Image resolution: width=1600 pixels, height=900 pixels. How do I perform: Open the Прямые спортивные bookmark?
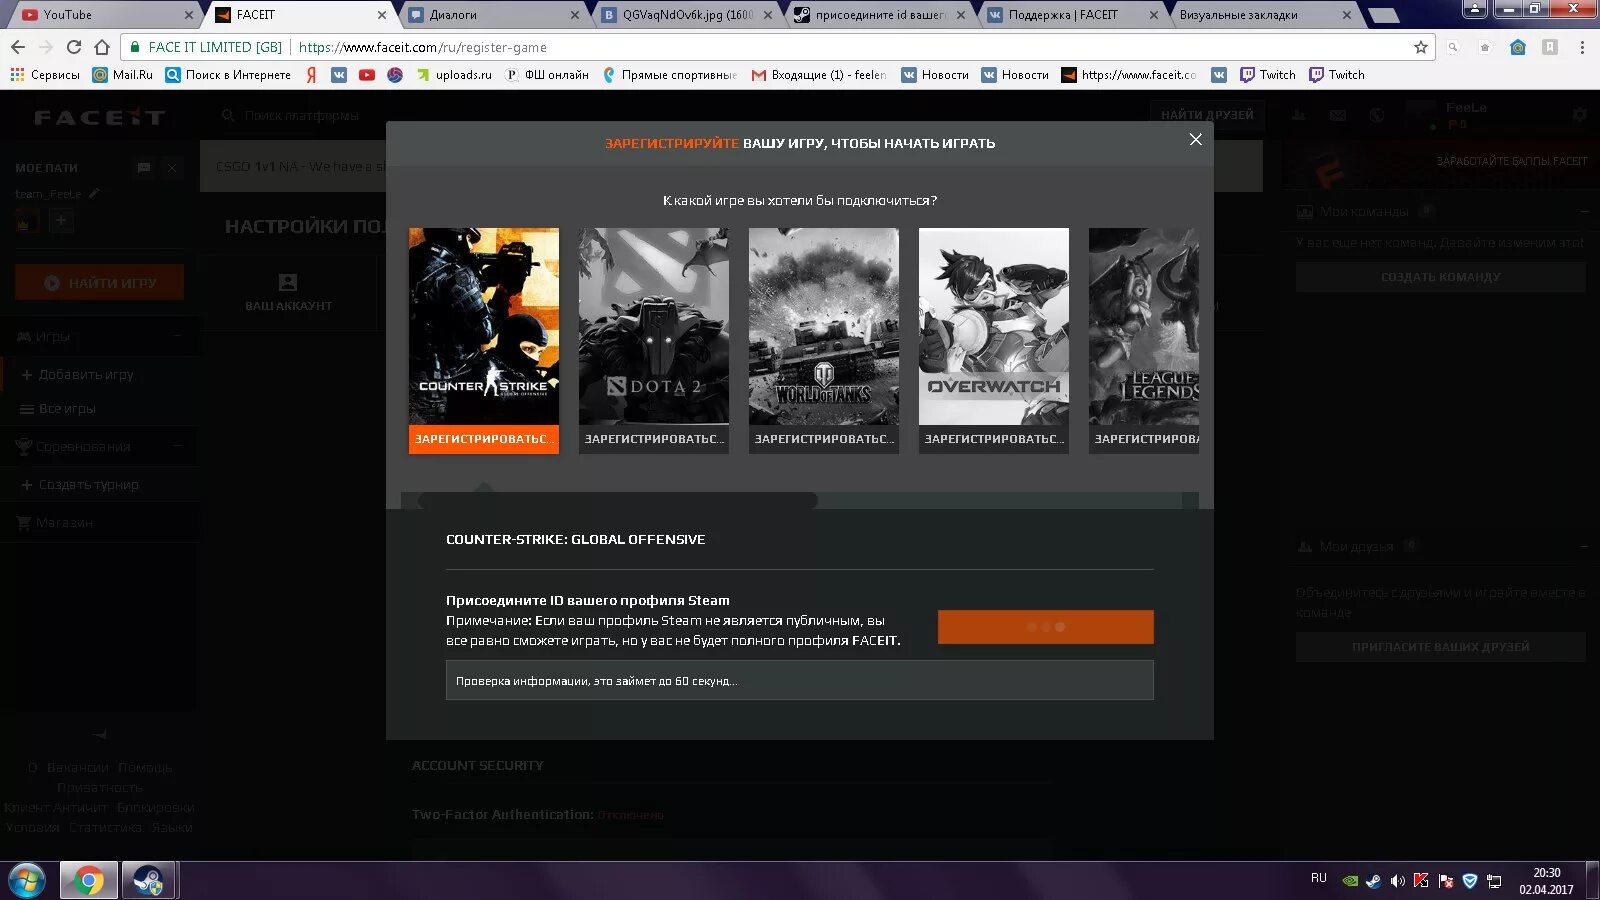pos(670,75)
